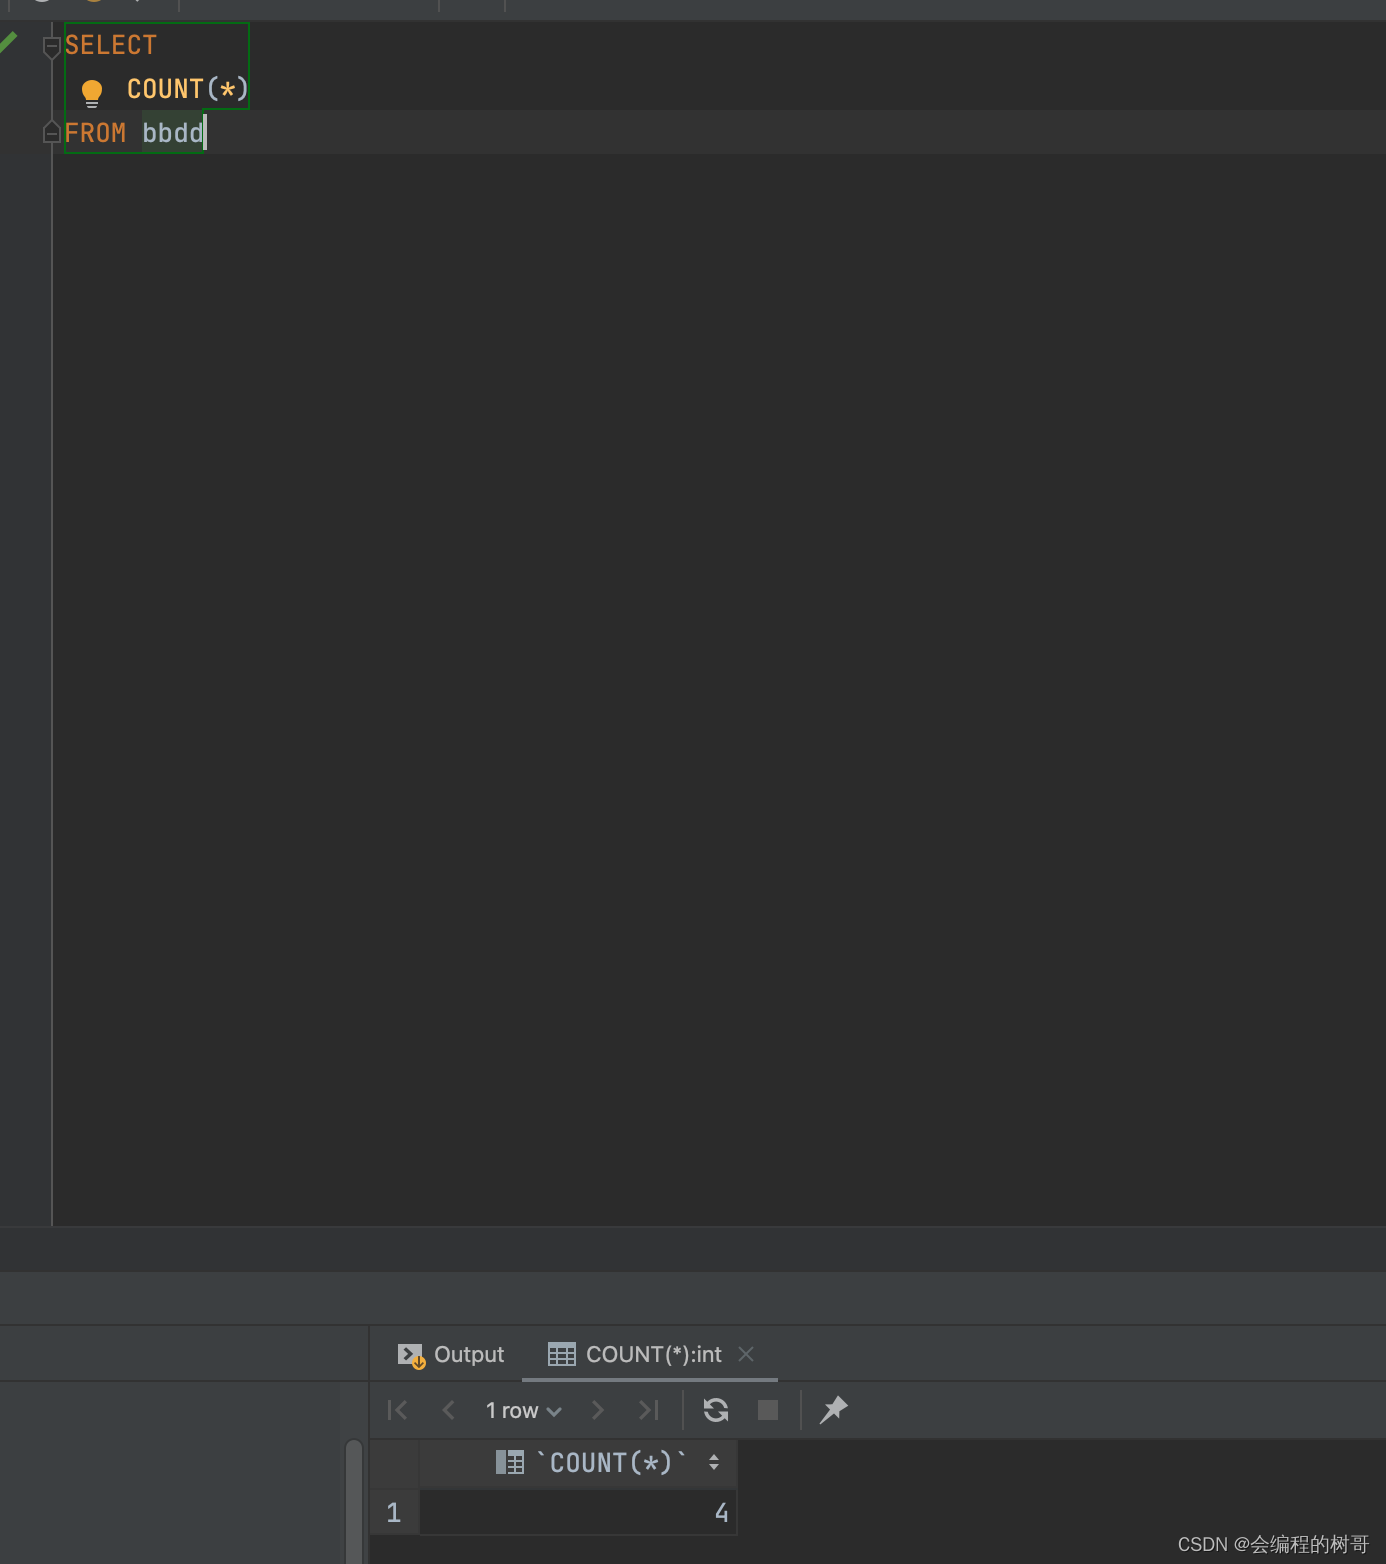
Task: Open the 1 row page size dropdown
Action: tap(523, 1410)
